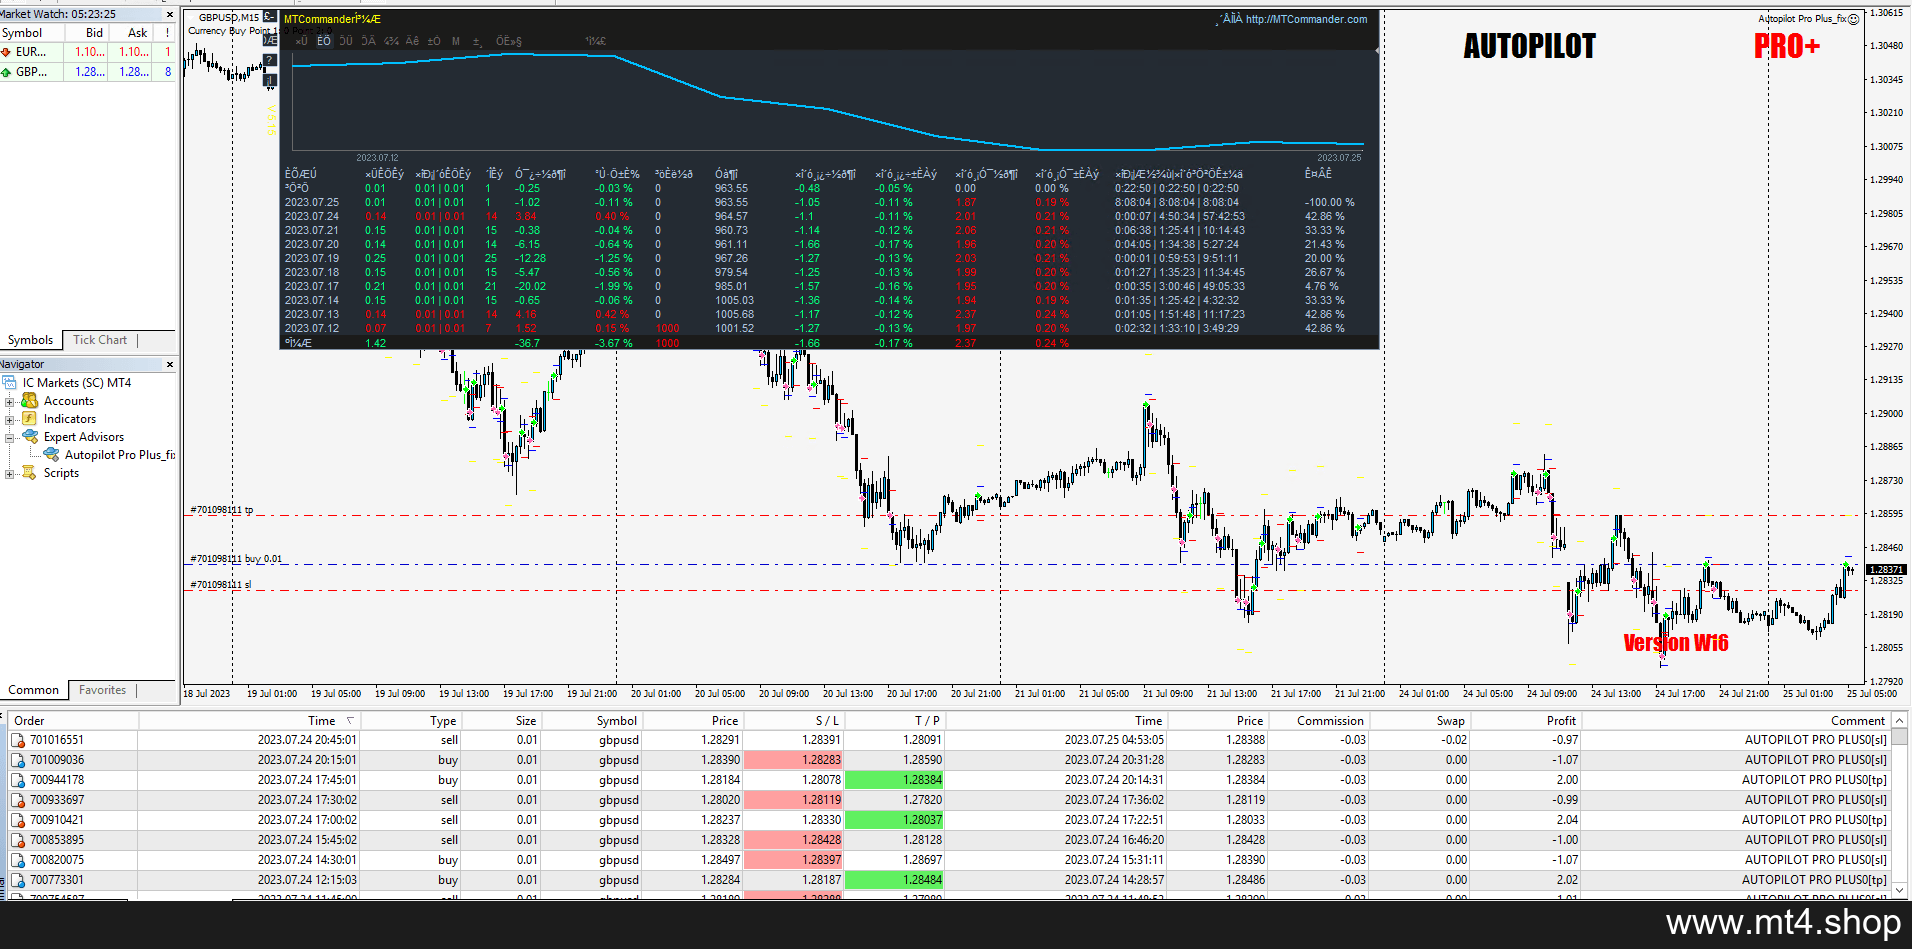Click the order icon for 700773301
This screenshot has width=1912, height=949.
pos(18,880)
